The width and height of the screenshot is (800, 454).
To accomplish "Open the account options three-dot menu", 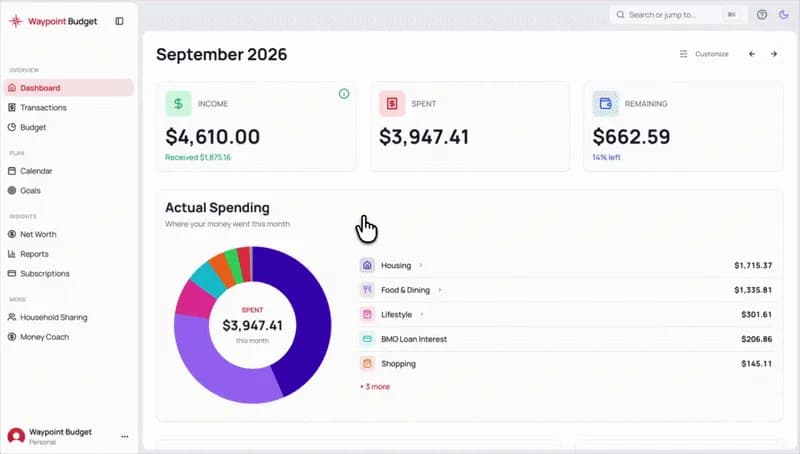I will 124,437.
